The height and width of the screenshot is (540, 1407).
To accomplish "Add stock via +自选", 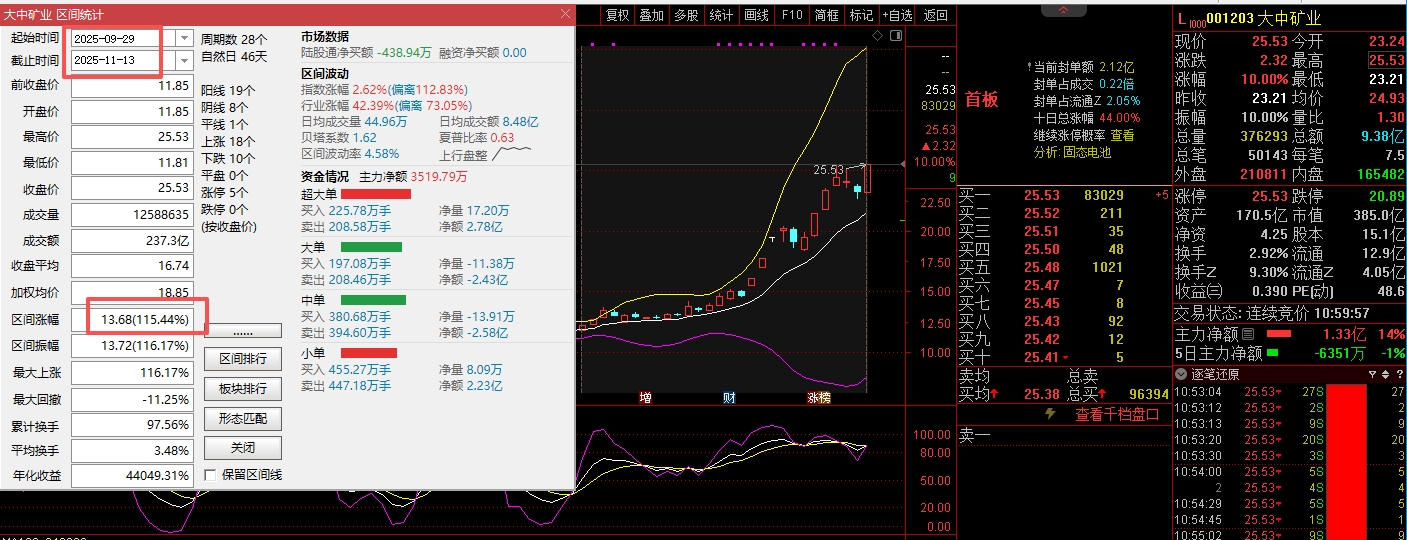I will [897, 15].
